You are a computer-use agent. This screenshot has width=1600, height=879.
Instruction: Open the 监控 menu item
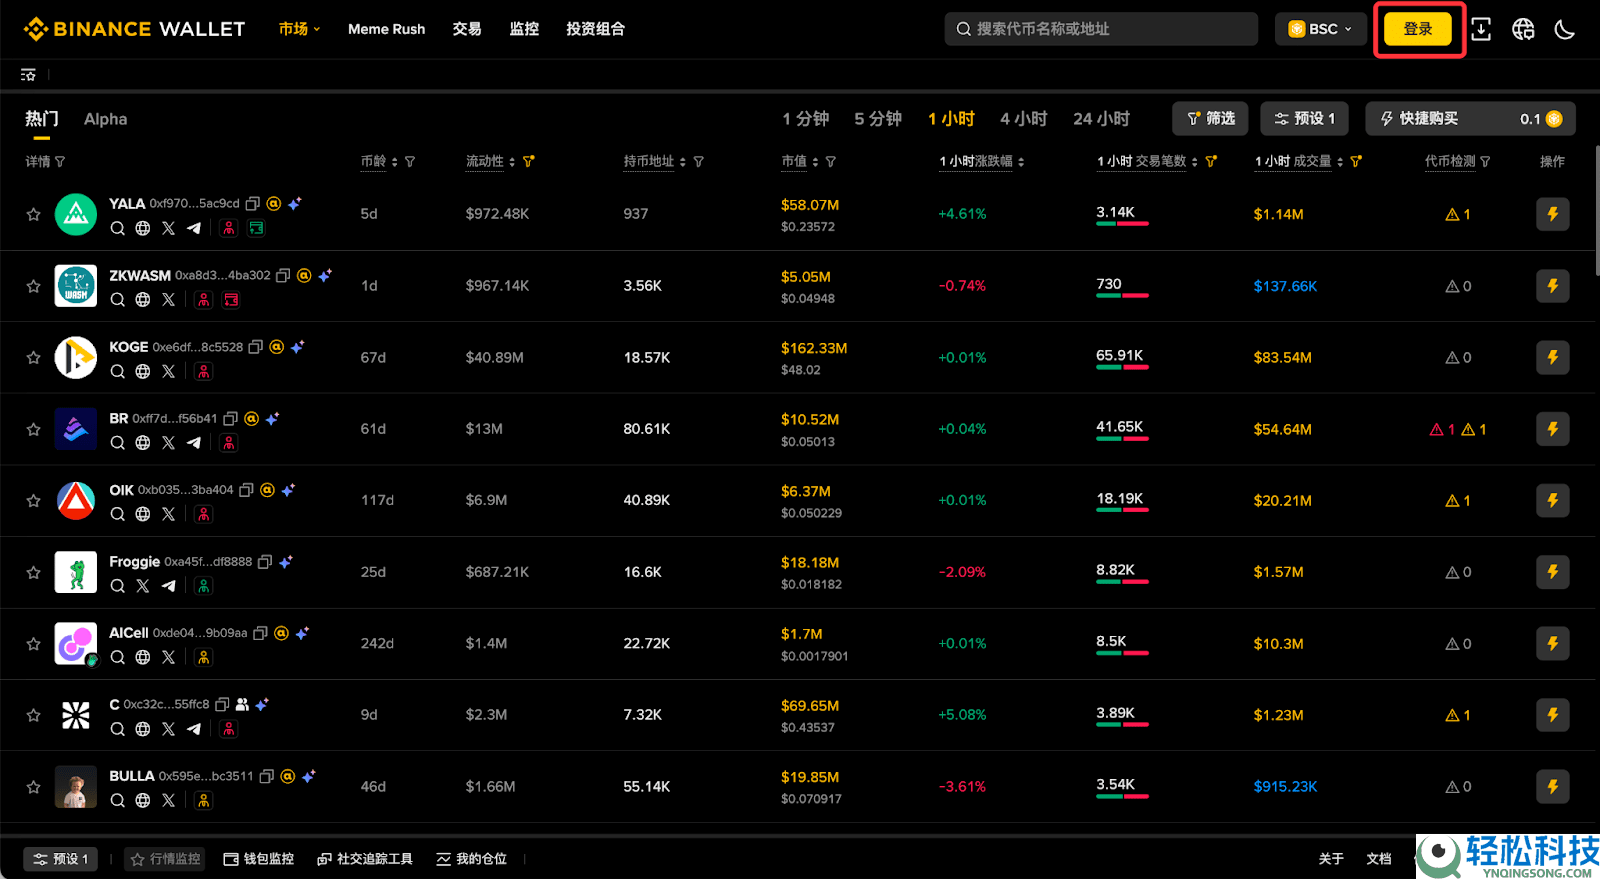524,29
